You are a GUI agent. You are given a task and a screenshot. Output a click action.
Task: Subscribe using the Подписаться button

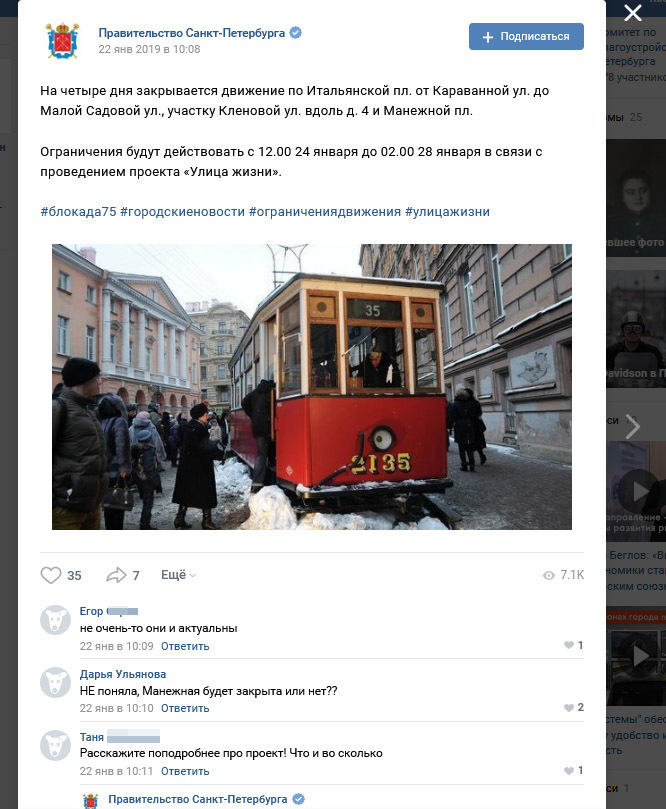tap(526, 37)
